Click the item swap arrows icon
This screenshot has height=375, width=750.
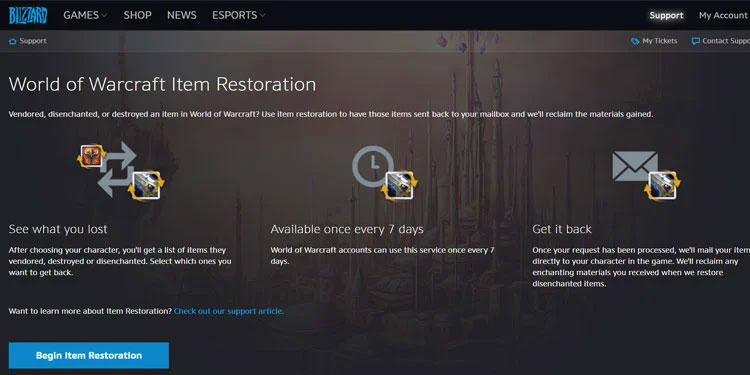pyautogui.click(x=117, y=169)
